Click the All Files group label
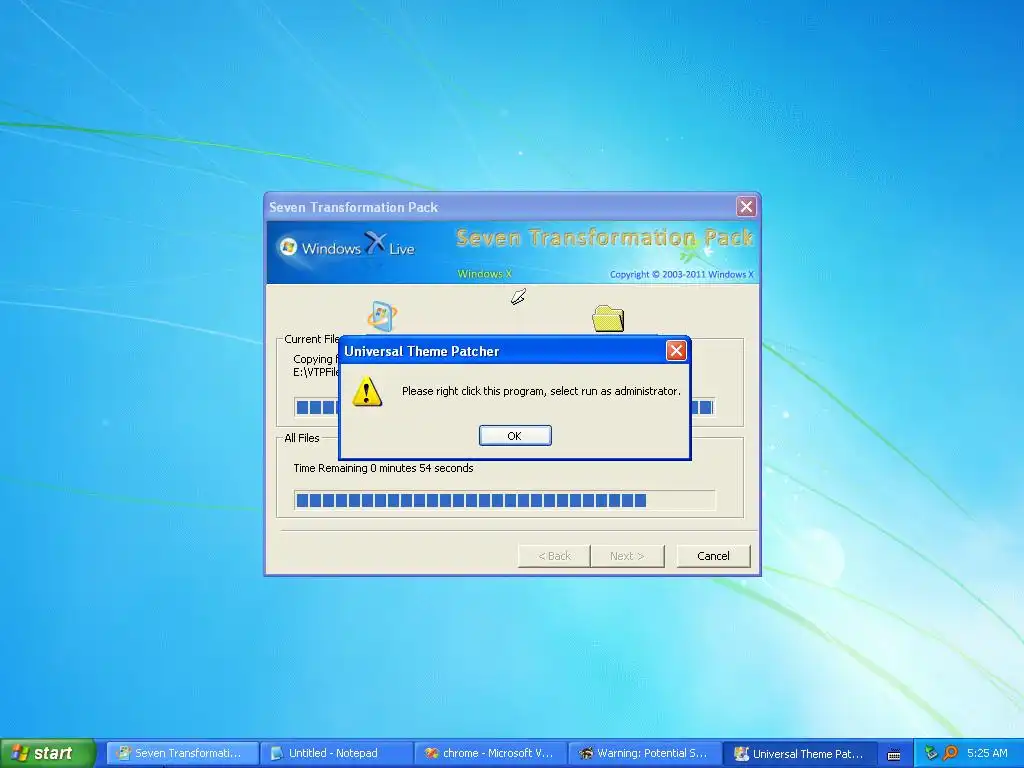1024x768 pixels. point(302,438)
